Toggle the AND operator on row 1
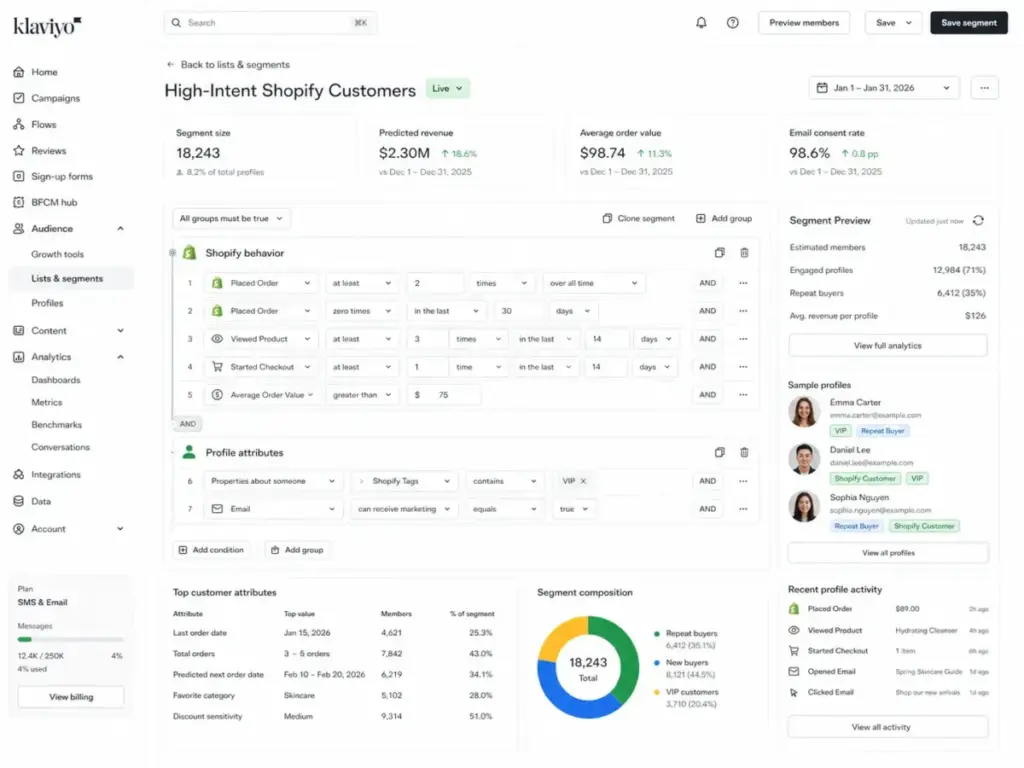 click(x=707, y=283)
